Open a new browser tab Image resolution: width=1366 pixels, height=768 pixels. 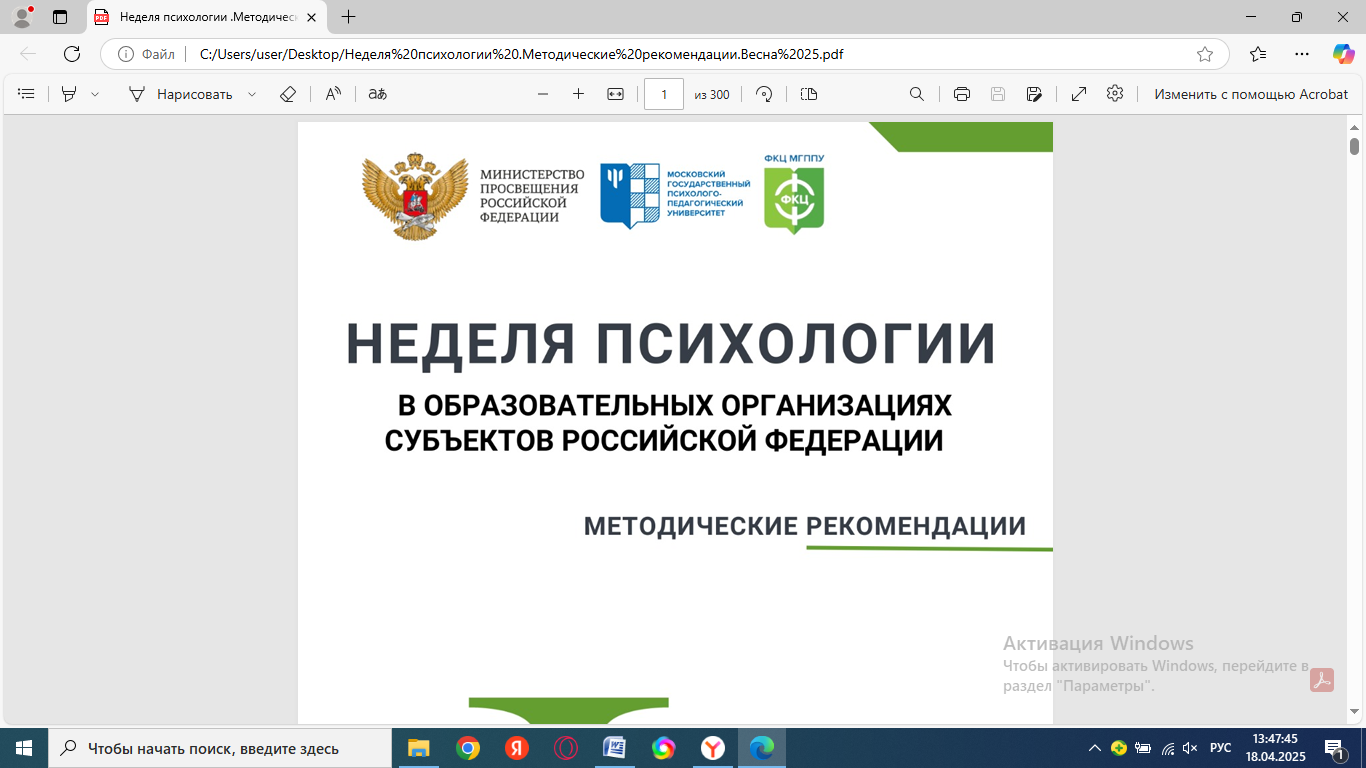(x=348, y=17)
